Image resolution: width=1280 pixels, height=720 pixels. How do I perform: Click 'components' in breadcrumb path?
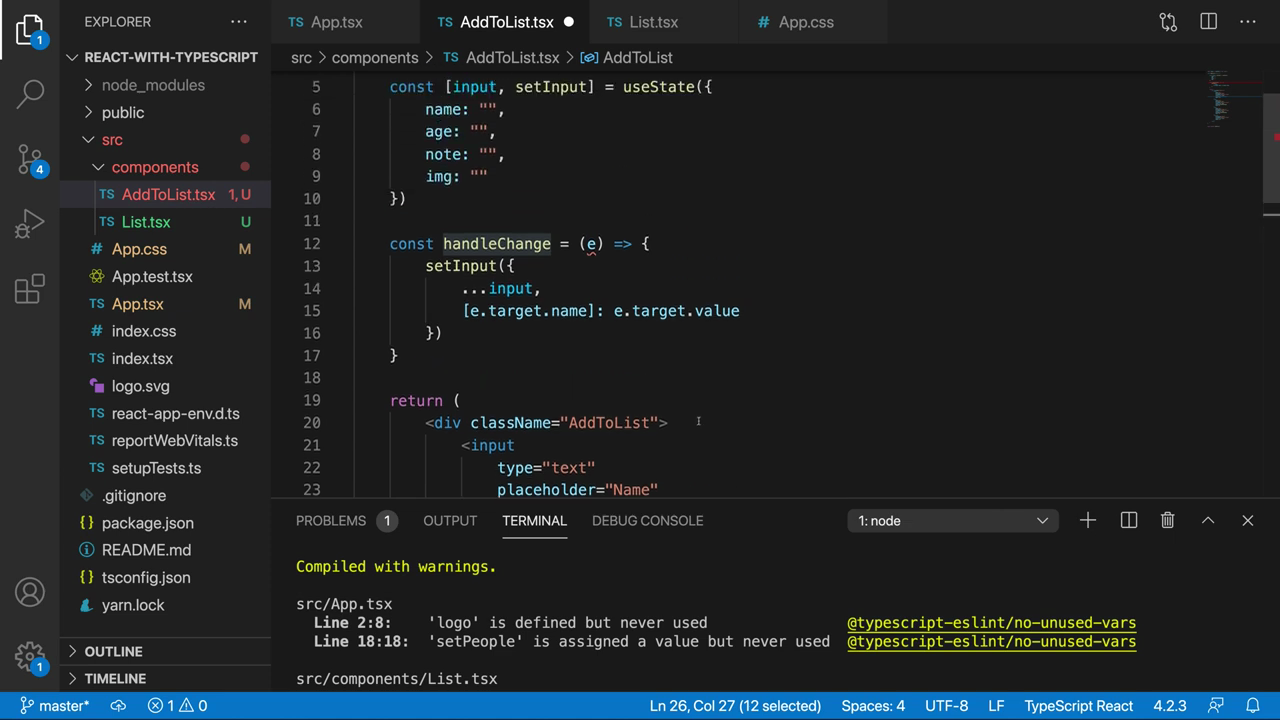point(375,58)
